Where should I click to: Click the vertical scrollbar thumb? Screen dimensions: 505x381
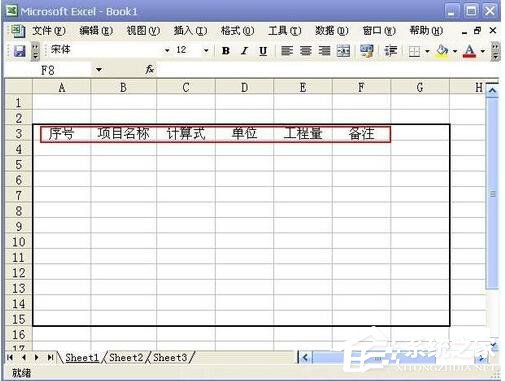(492, 193)
